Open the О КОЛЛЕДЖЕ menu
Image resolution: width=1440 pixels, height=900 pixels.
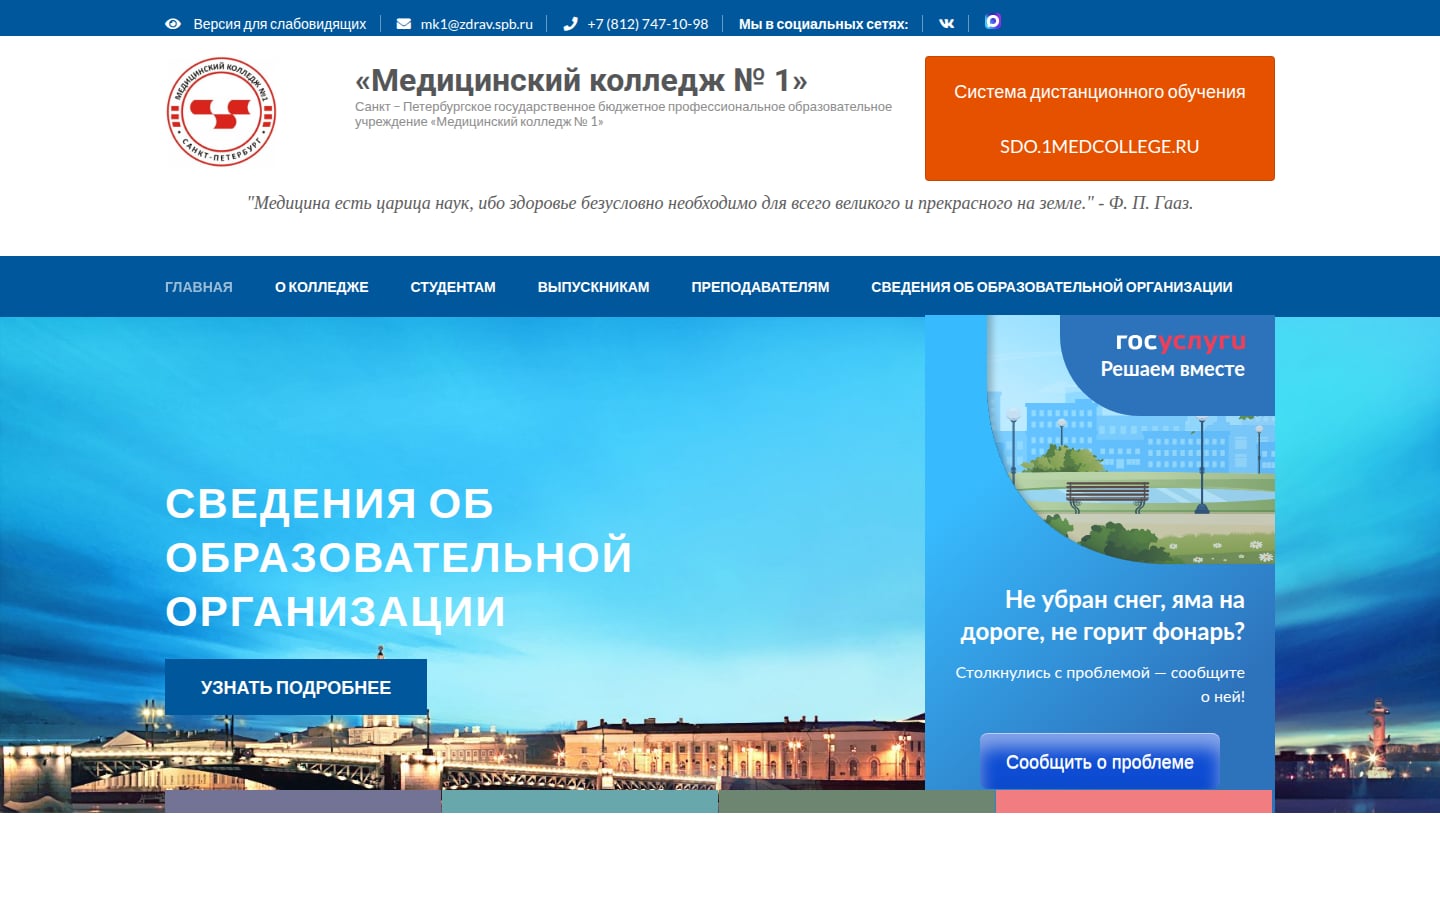(322, 287)
